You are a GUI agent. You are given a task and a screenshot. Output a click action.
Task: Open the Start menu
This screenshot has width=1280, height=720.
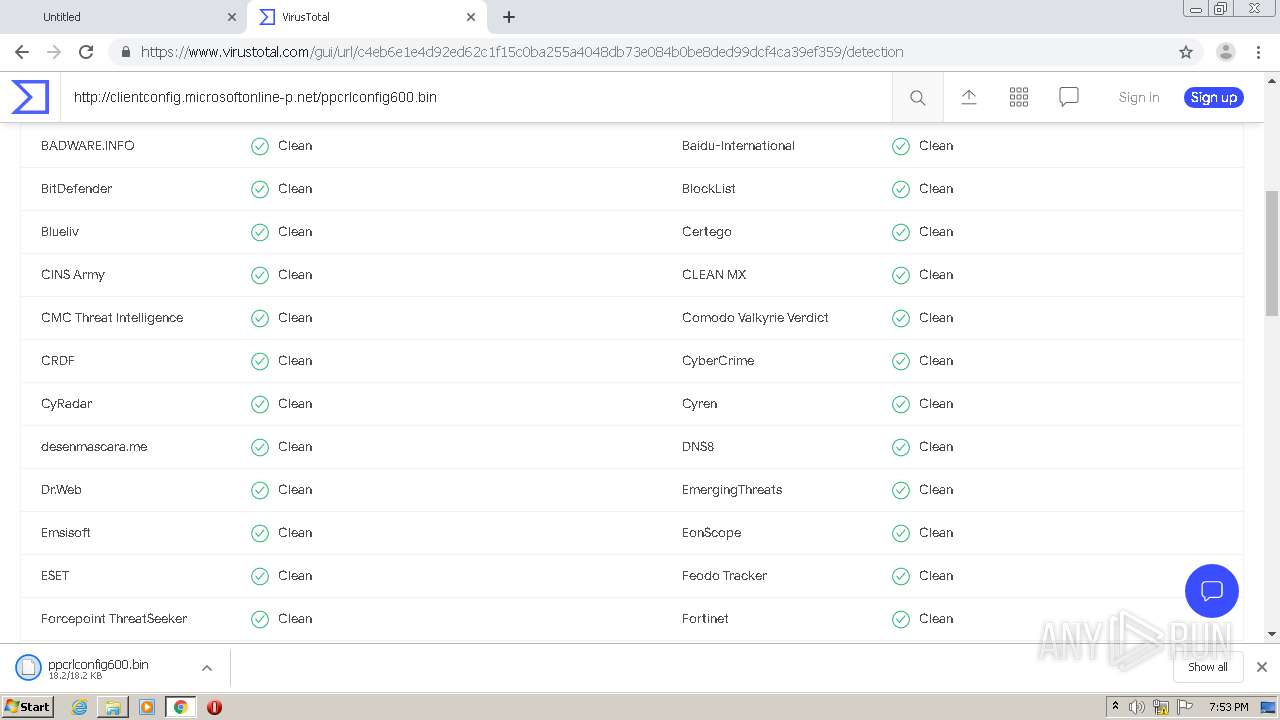(27, 707)
